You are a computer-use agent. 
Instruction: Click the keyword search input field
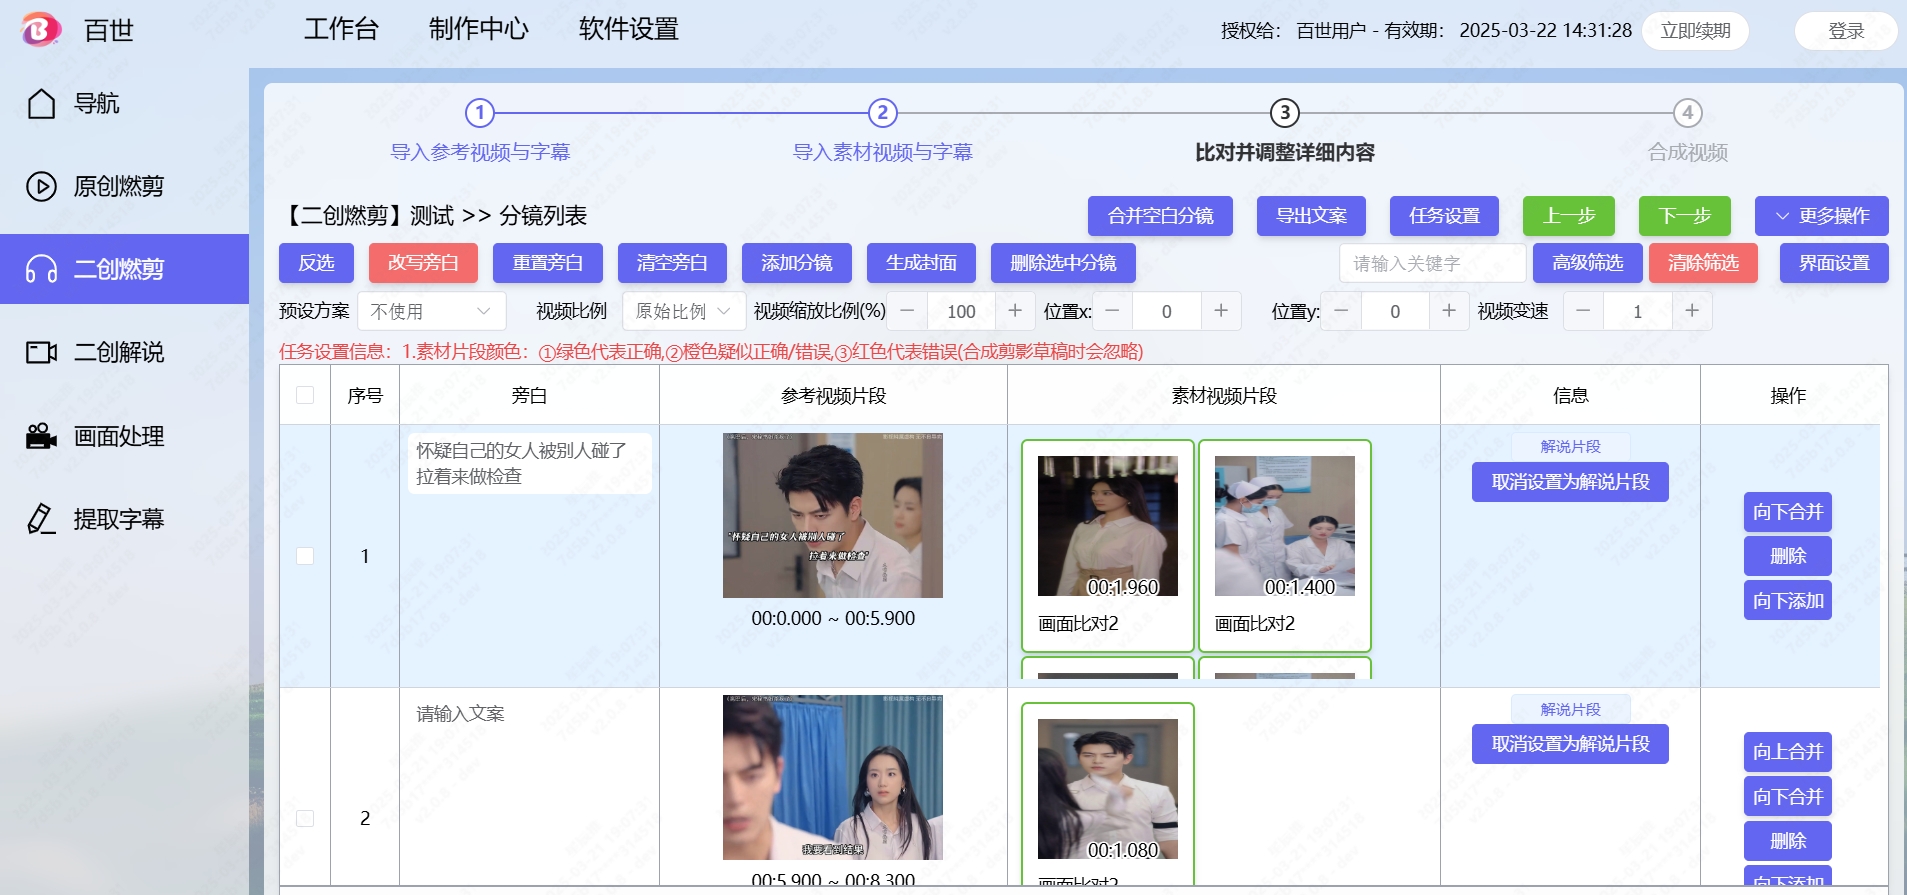(x=1432, y=263)
